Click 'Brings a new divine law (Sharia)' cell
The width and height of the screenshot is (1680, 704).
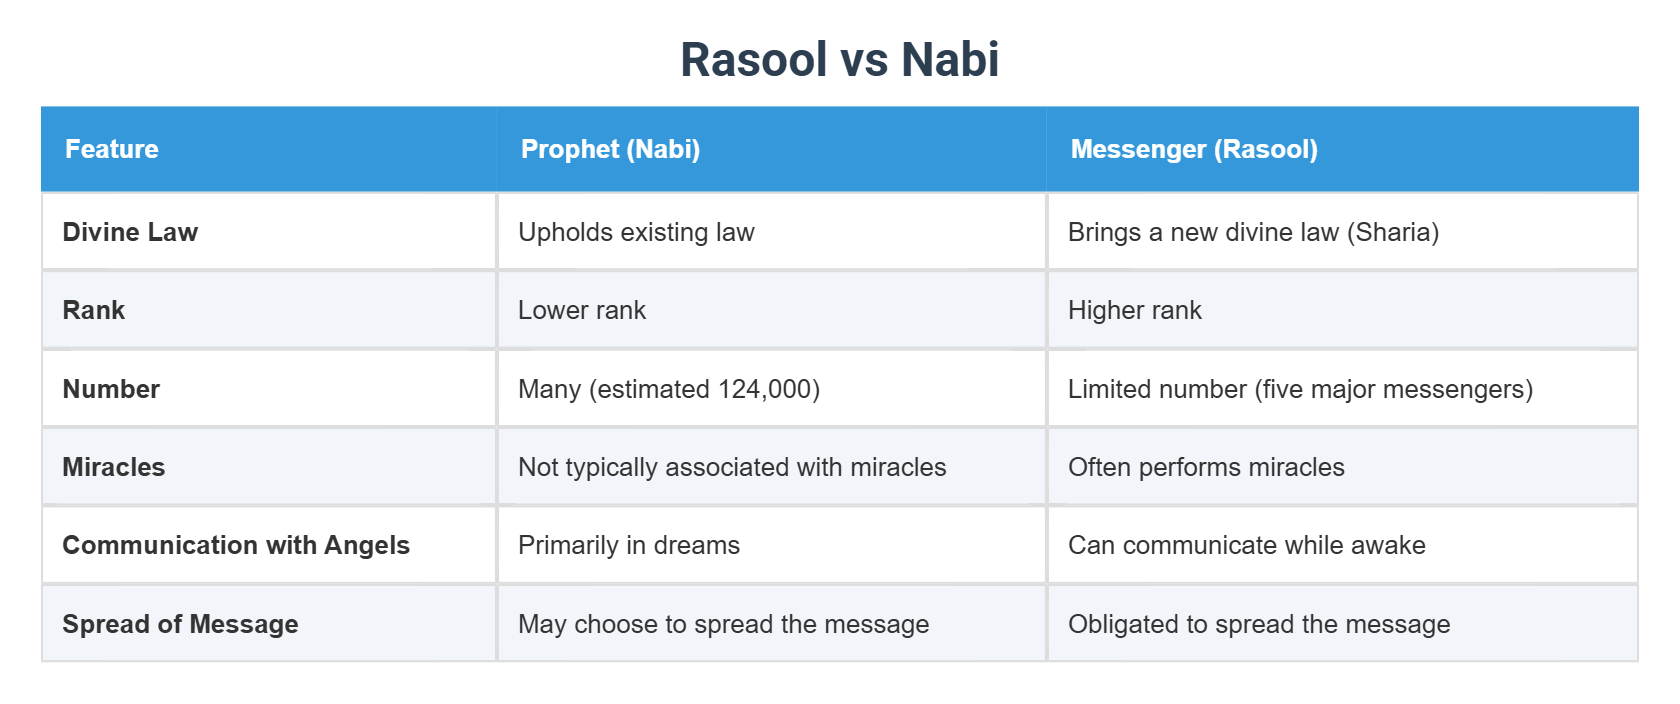click(1343, 232)
